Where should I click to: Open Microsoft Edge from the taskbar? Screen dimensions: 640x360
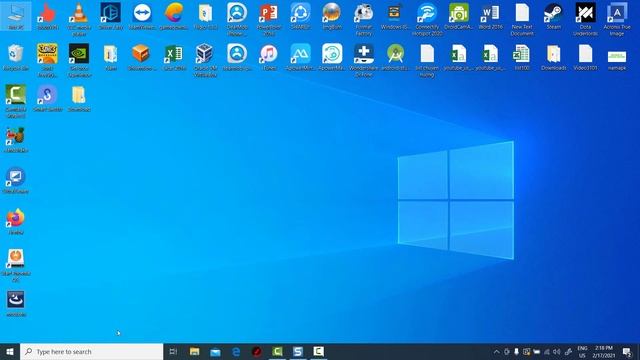tap(236, 351)
